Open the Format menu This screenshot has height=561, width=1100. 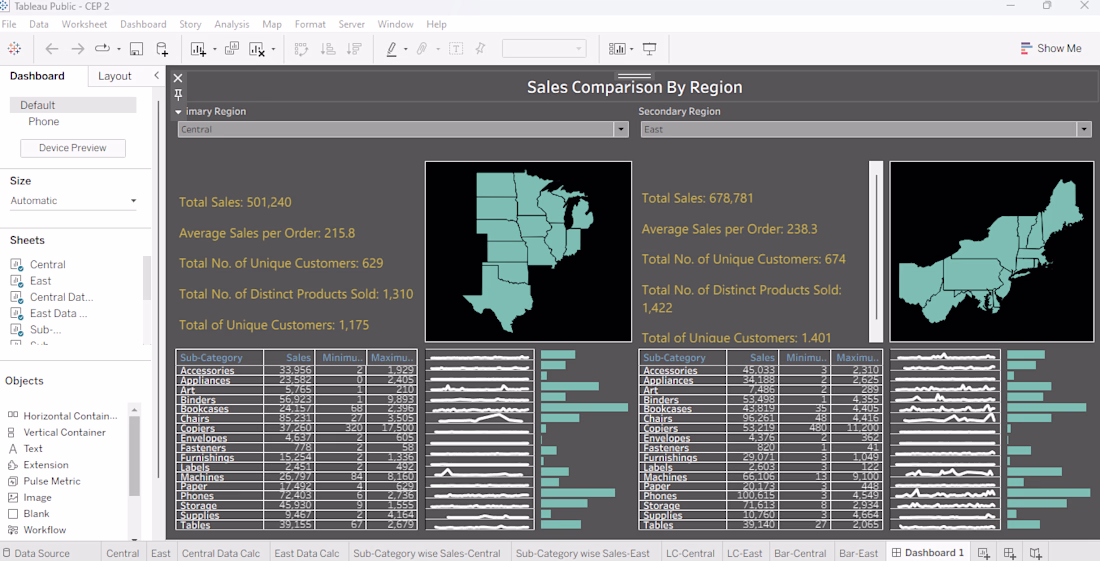click(310, 24)
